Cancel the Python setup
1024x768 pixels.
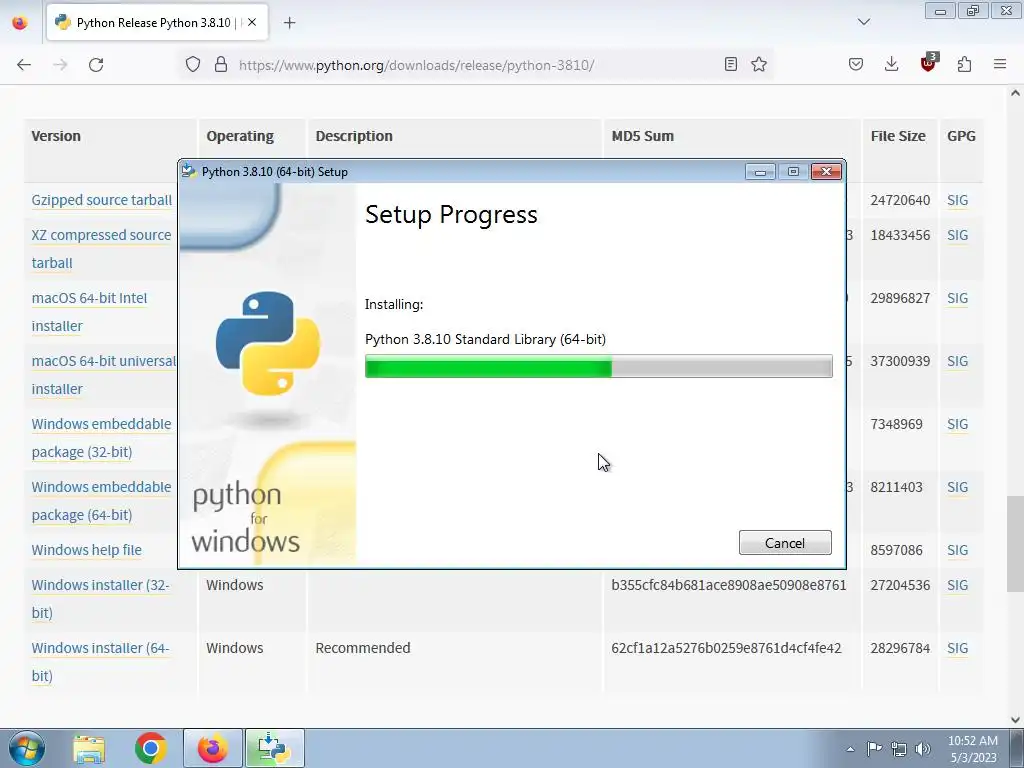785,543
